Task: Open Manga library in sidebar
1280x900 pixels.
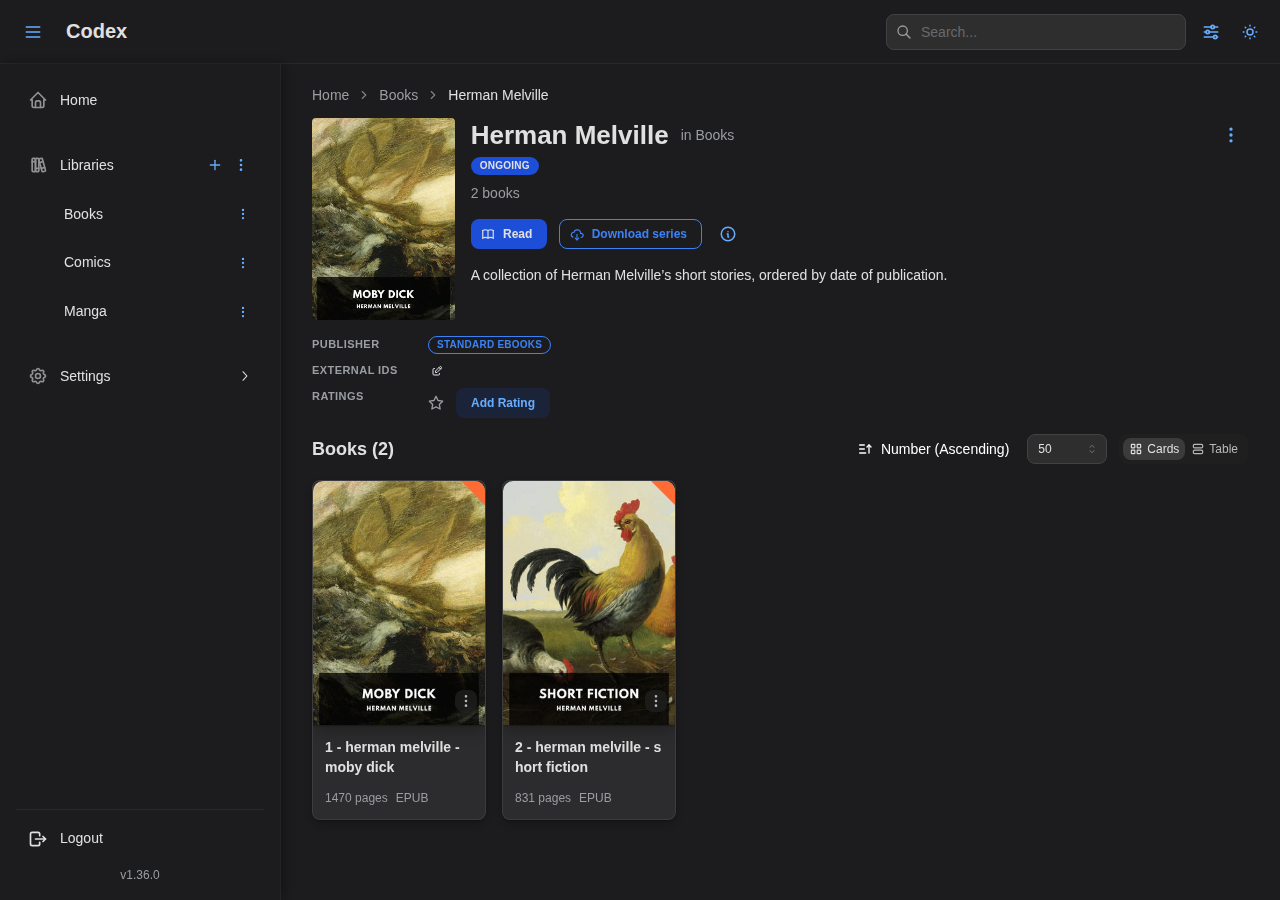Action: click(85, 311)
